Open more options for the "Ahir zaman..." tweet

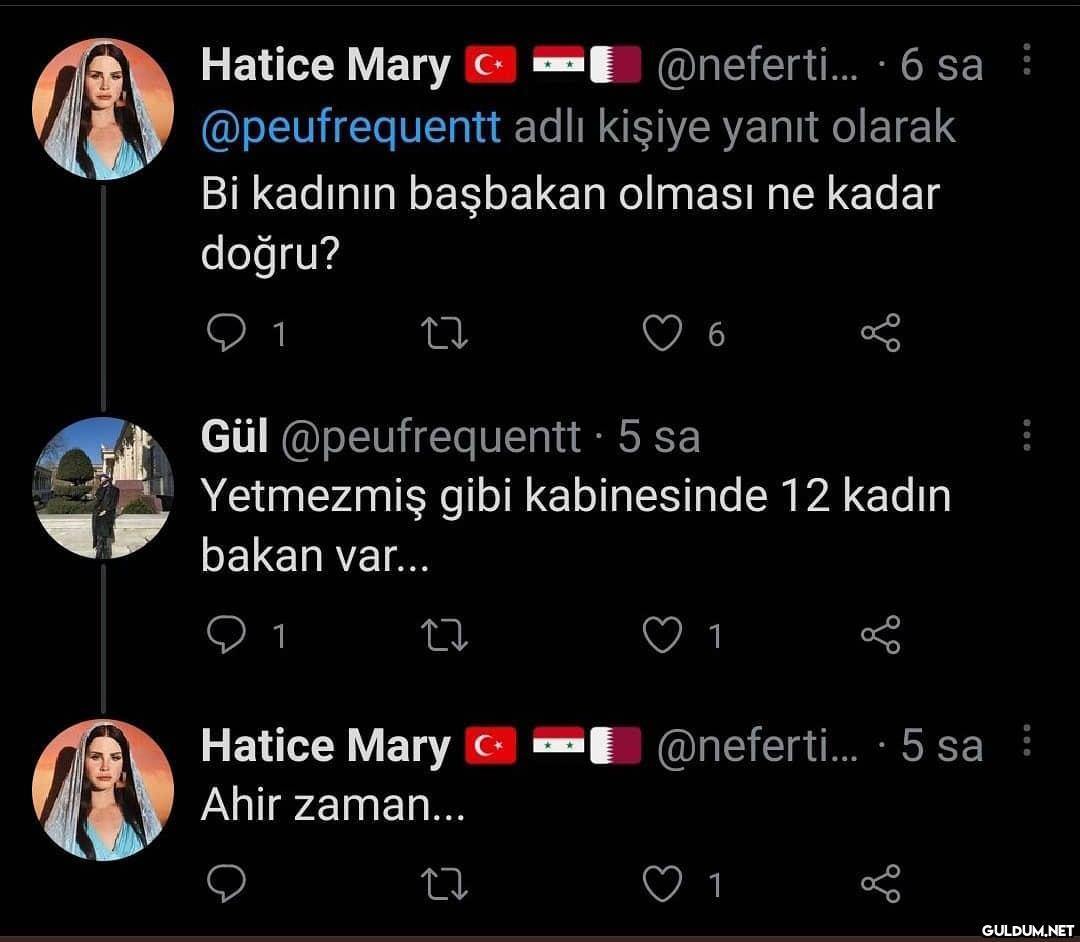1025,742
